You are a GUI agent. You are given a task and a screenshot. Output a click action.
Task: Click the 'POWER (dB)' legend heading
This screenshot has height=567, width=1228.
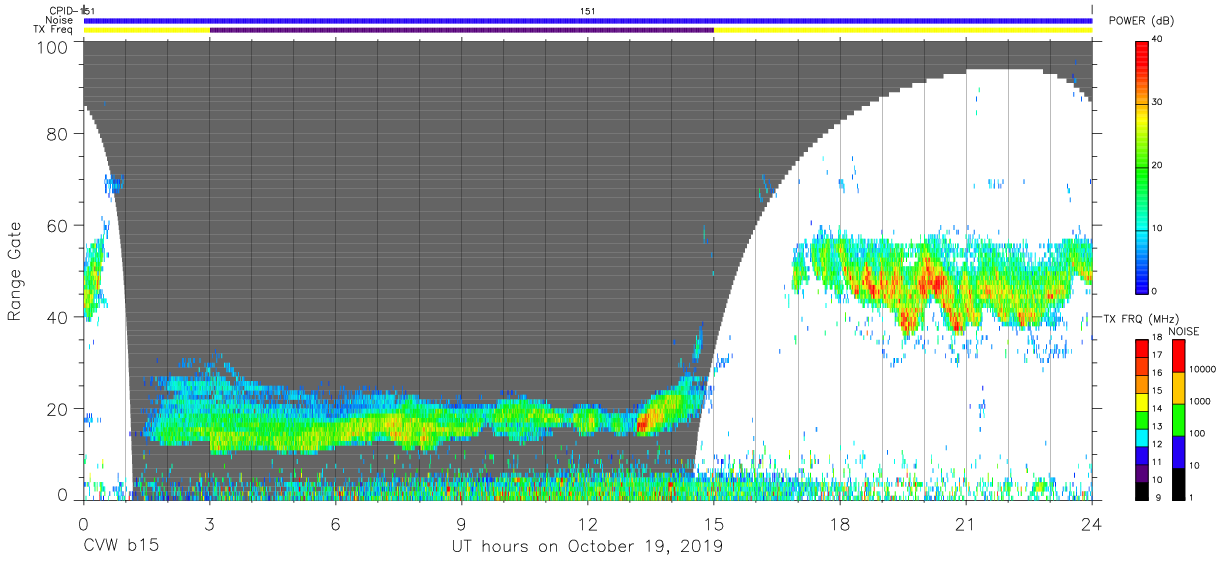click(x=1140, y=21)
